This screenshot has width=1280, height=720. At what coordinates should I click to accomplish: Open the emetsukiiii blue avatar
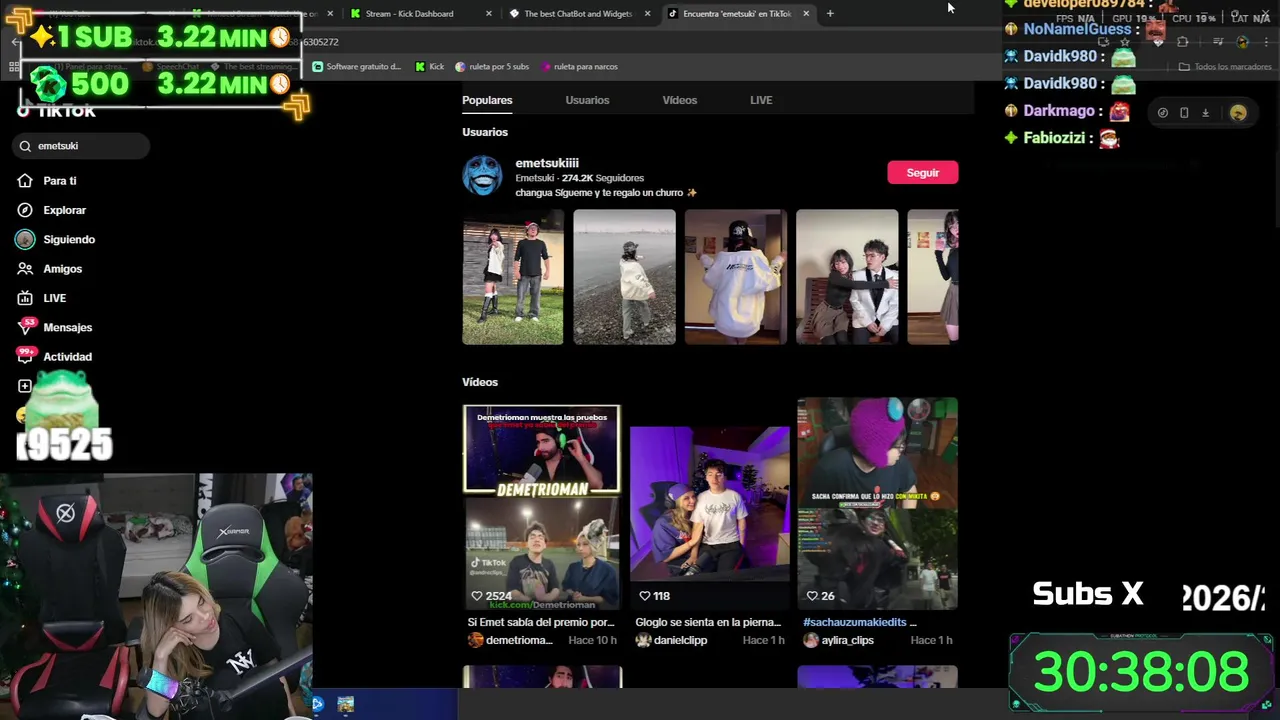click(482, 176)
